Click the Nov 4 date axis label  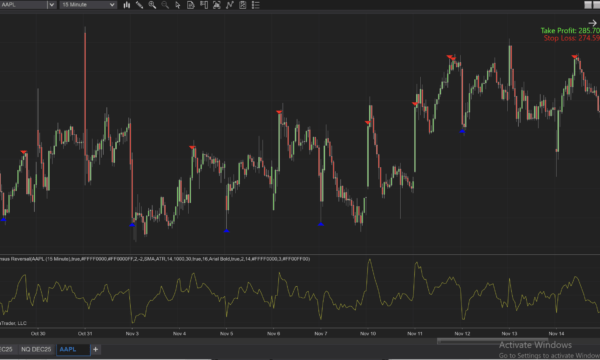tap(179, 334)
